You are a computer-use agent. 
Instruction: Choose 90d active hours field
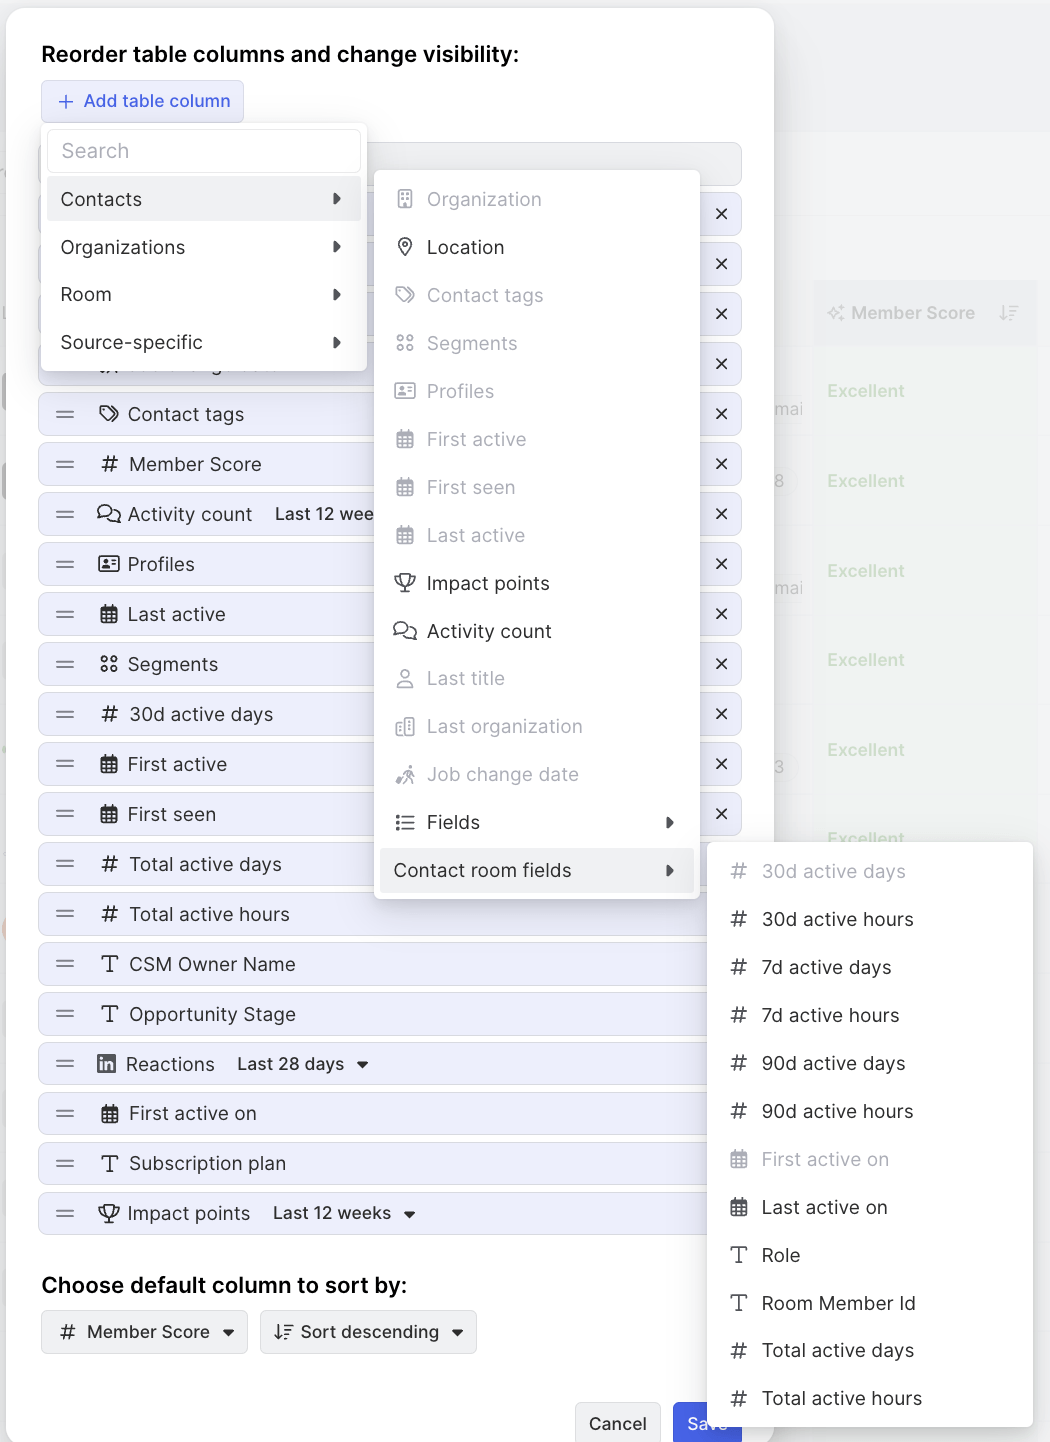(870, 1111)
